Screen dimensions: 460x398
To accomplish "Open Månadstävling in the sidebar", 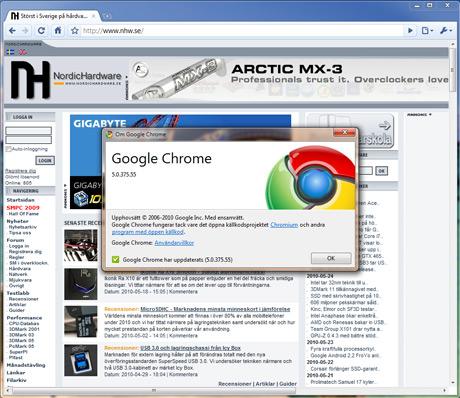I will [26, 365].
